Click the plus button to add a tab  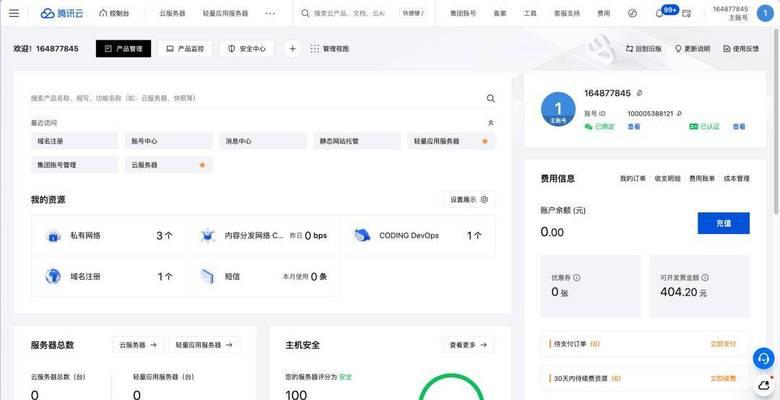[292, 49]
